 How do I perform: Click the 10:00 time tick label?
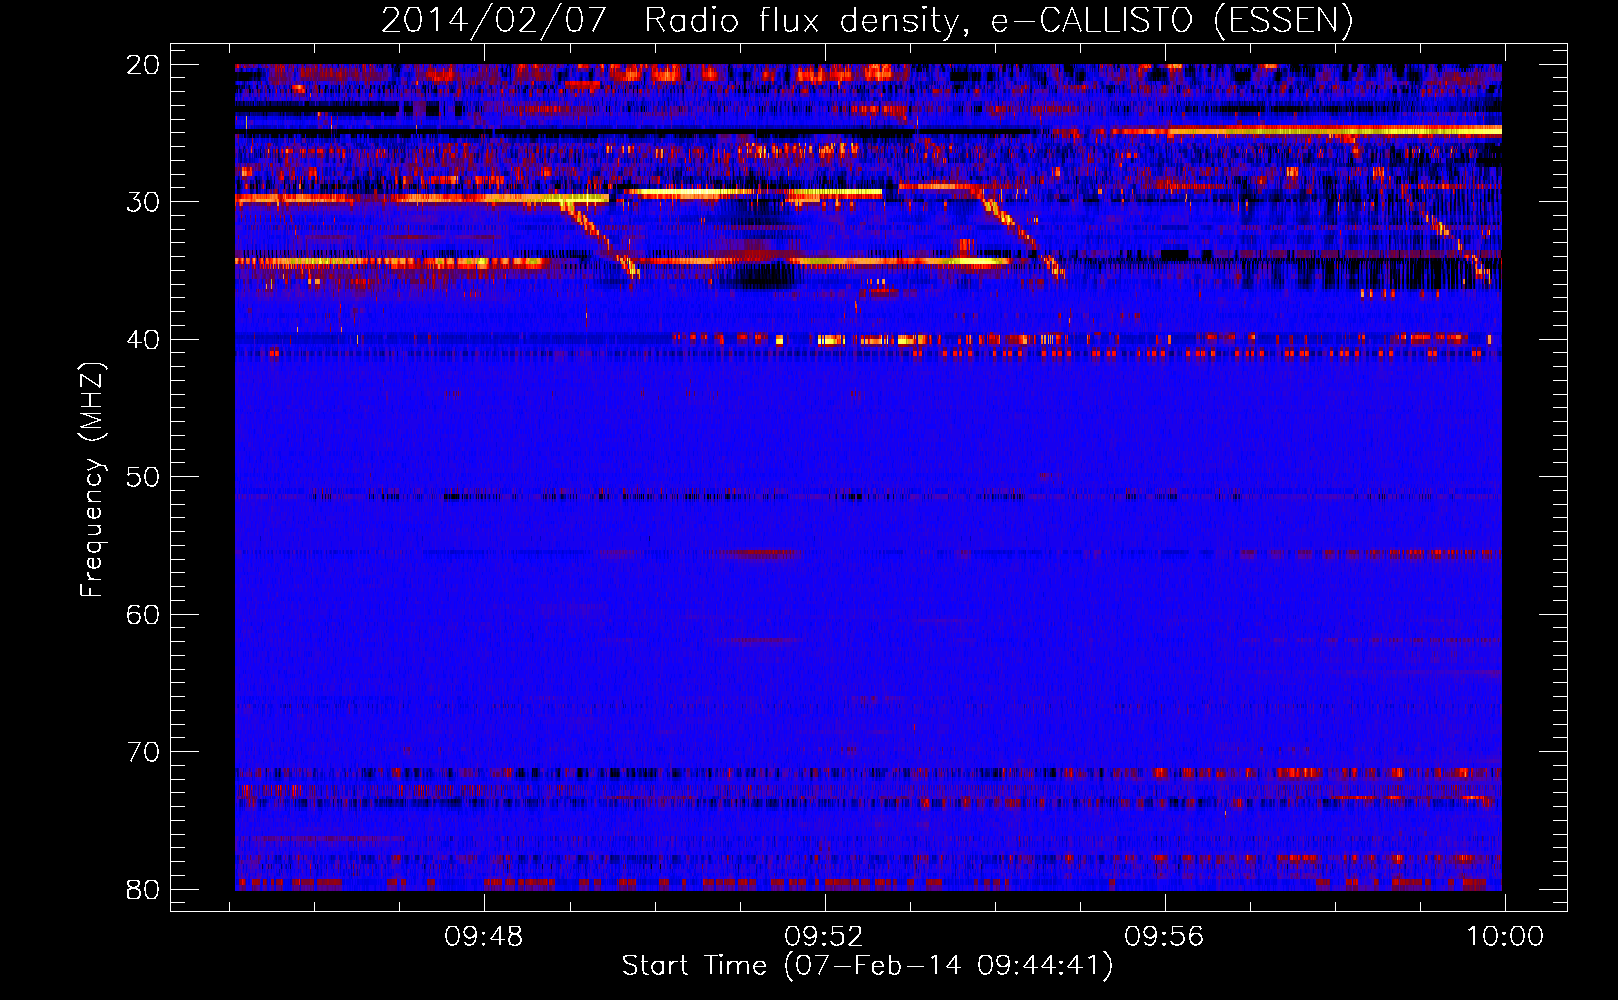[1505, 937]
